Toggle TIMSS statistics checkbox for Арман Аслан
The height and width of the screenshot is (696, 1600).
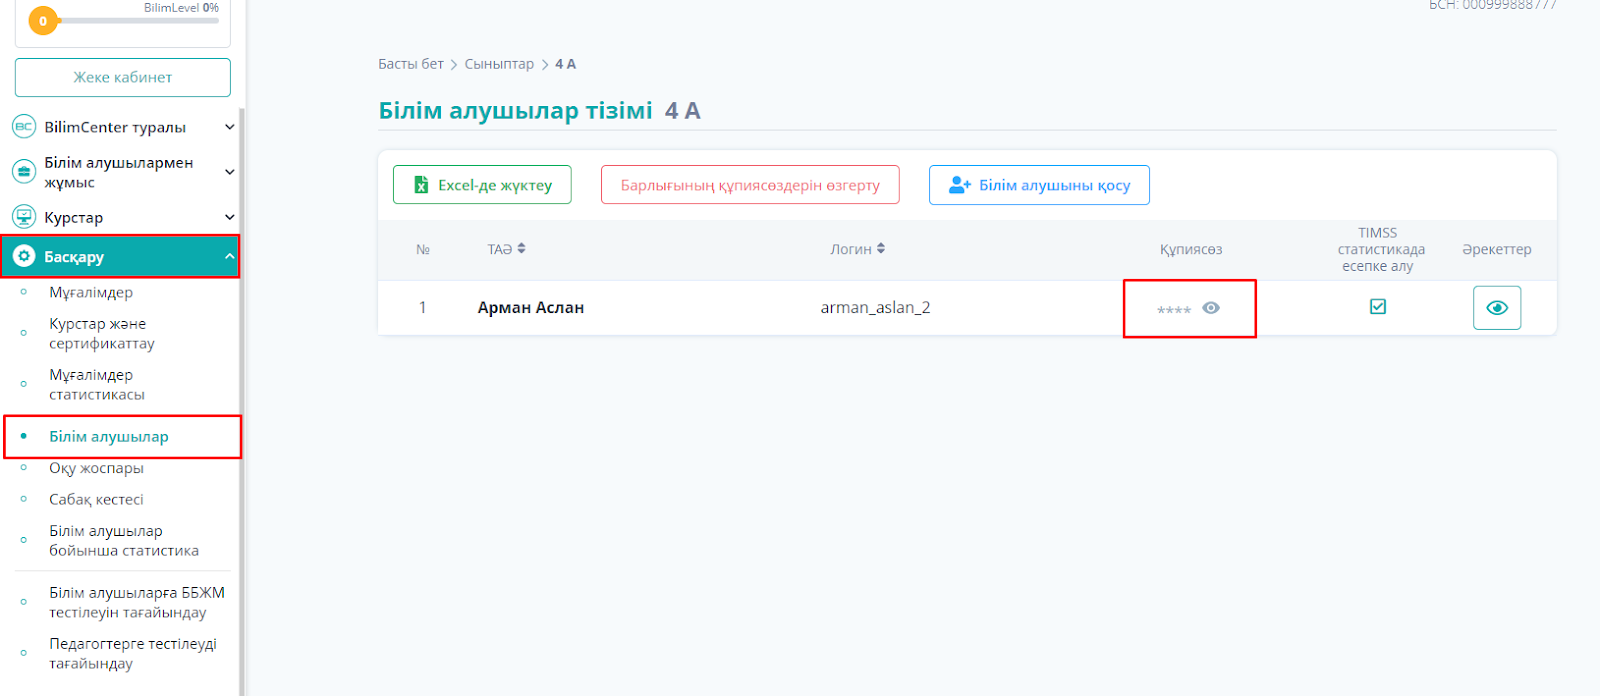[1378, 307]
